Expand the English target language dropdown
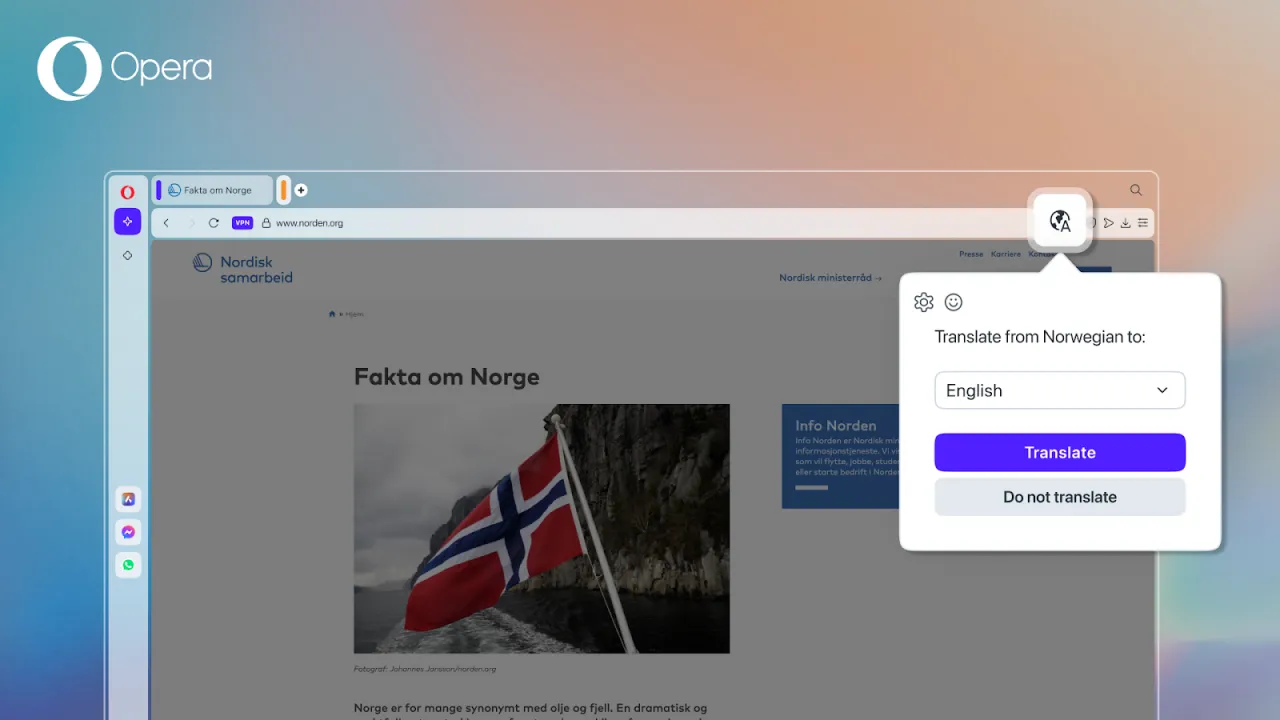The image size is (1280, 720). pyautogui.click(x=1059, y=390)
